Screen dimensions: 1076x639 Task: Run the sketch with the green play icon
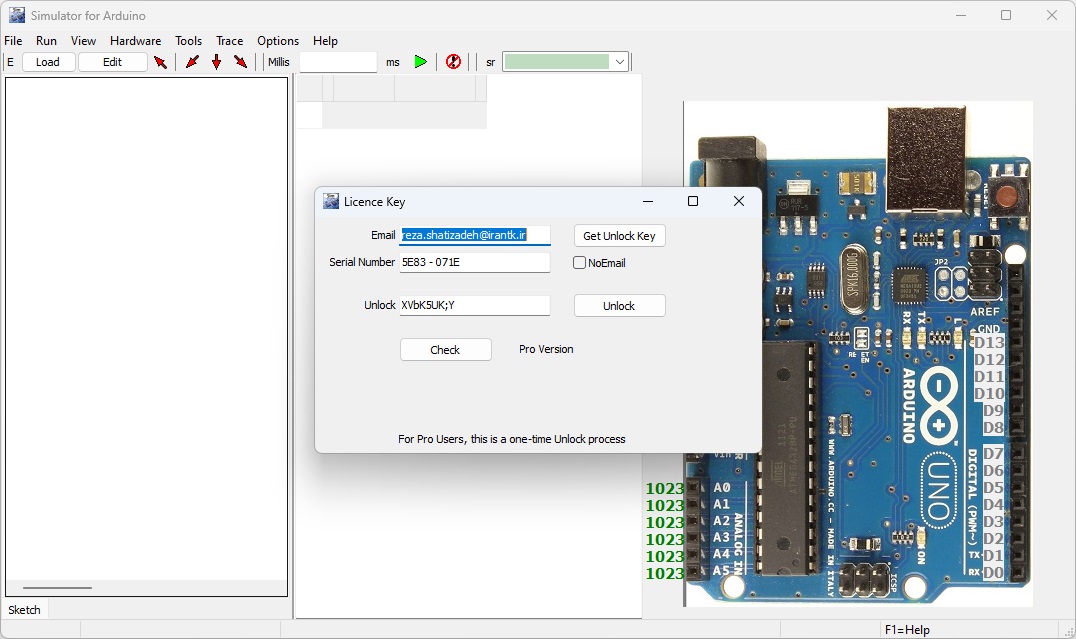point(421,62)
